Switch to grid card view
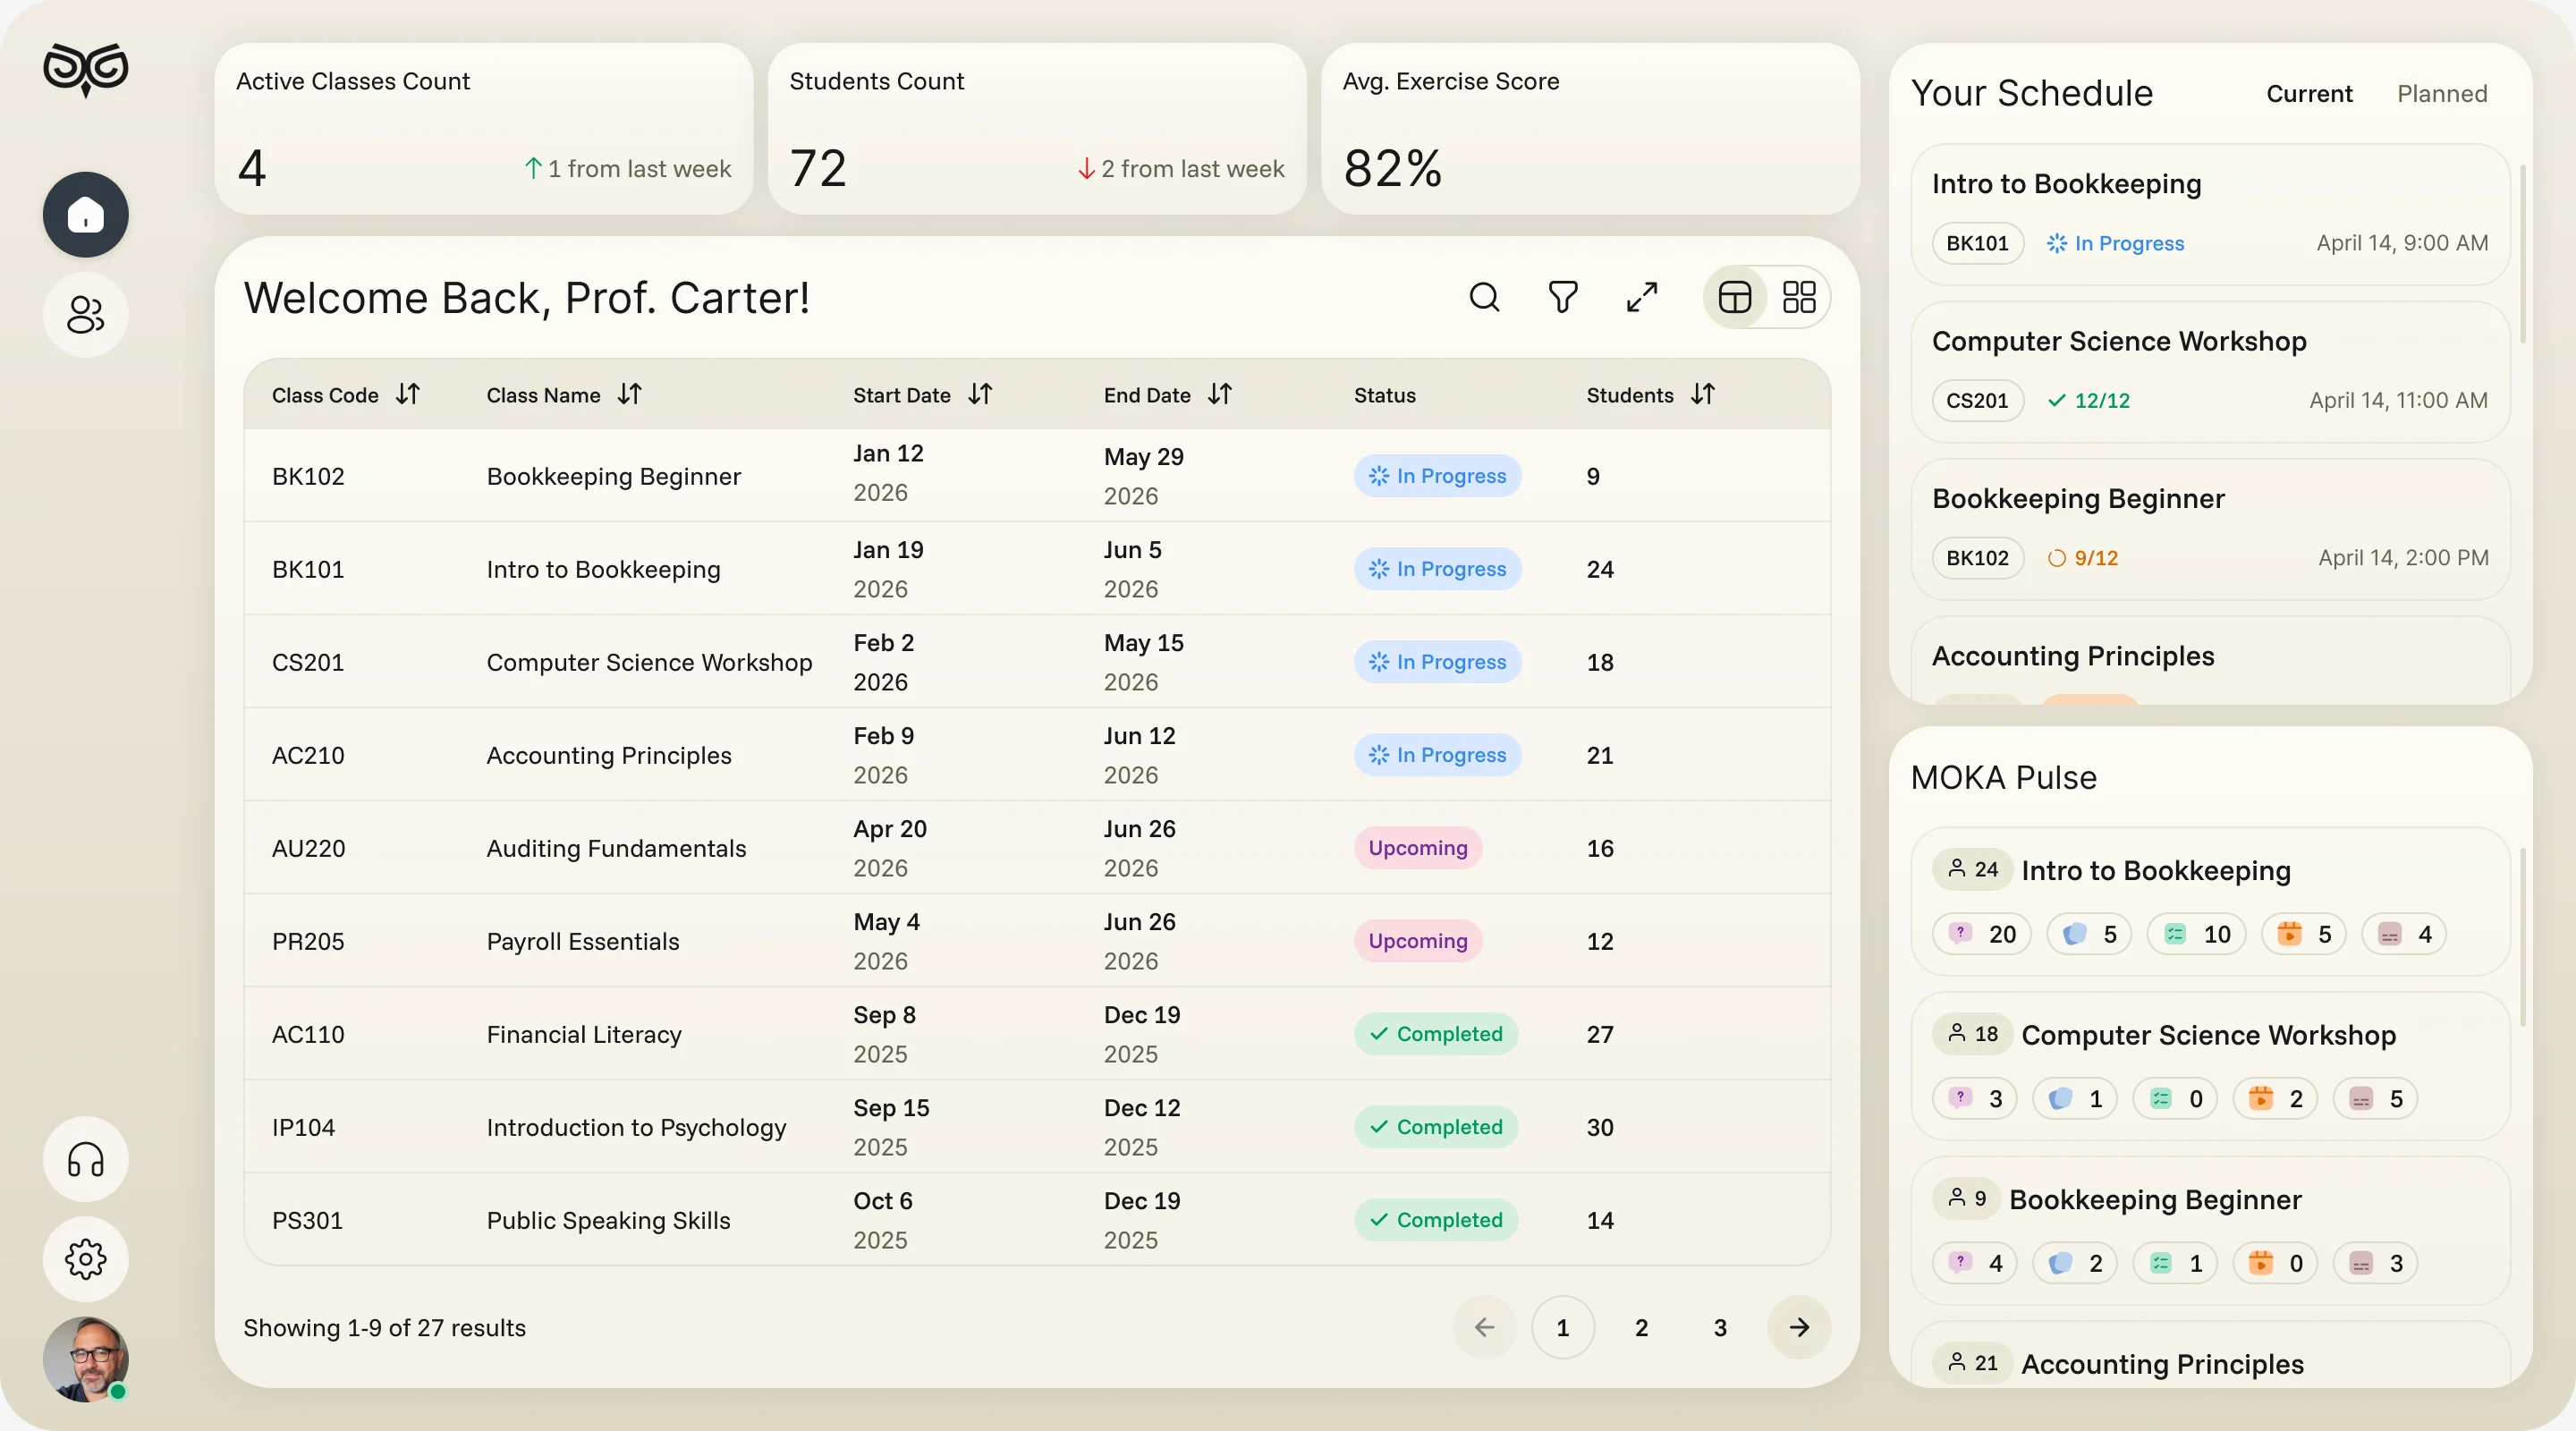The height and width of the screenshot is (1431, 2576). click(1799, 297)
